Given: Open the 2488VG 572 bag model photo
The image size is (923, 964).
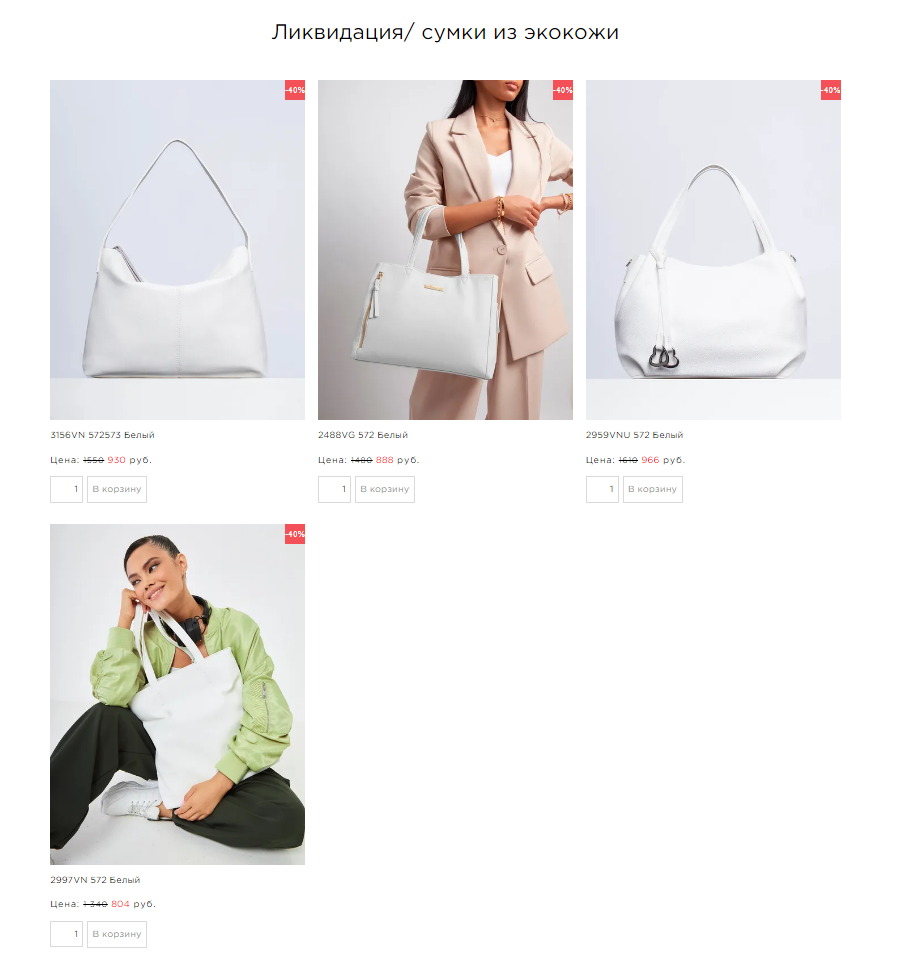Looking at the screenshot, I should pyautogui.click(x=445, y=250).
